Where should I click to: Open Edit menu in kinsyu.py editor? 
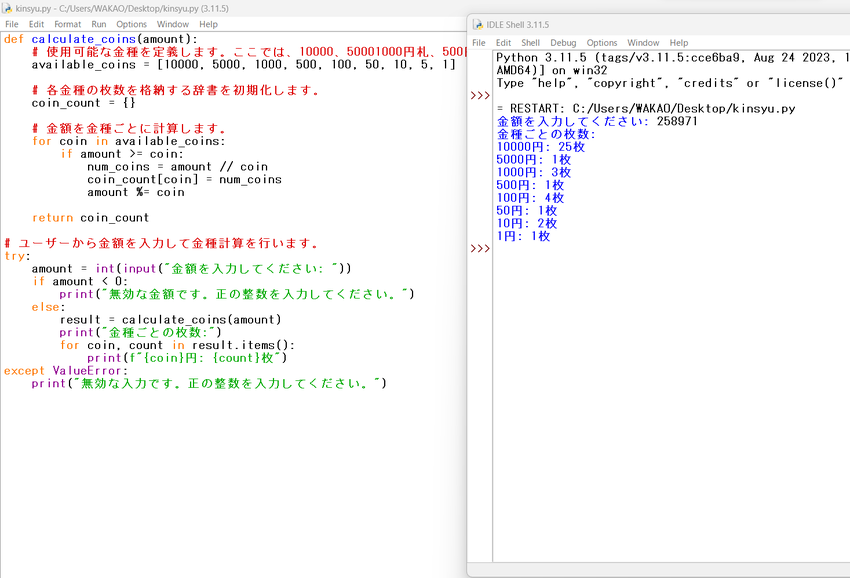click(x=36, y=24)
